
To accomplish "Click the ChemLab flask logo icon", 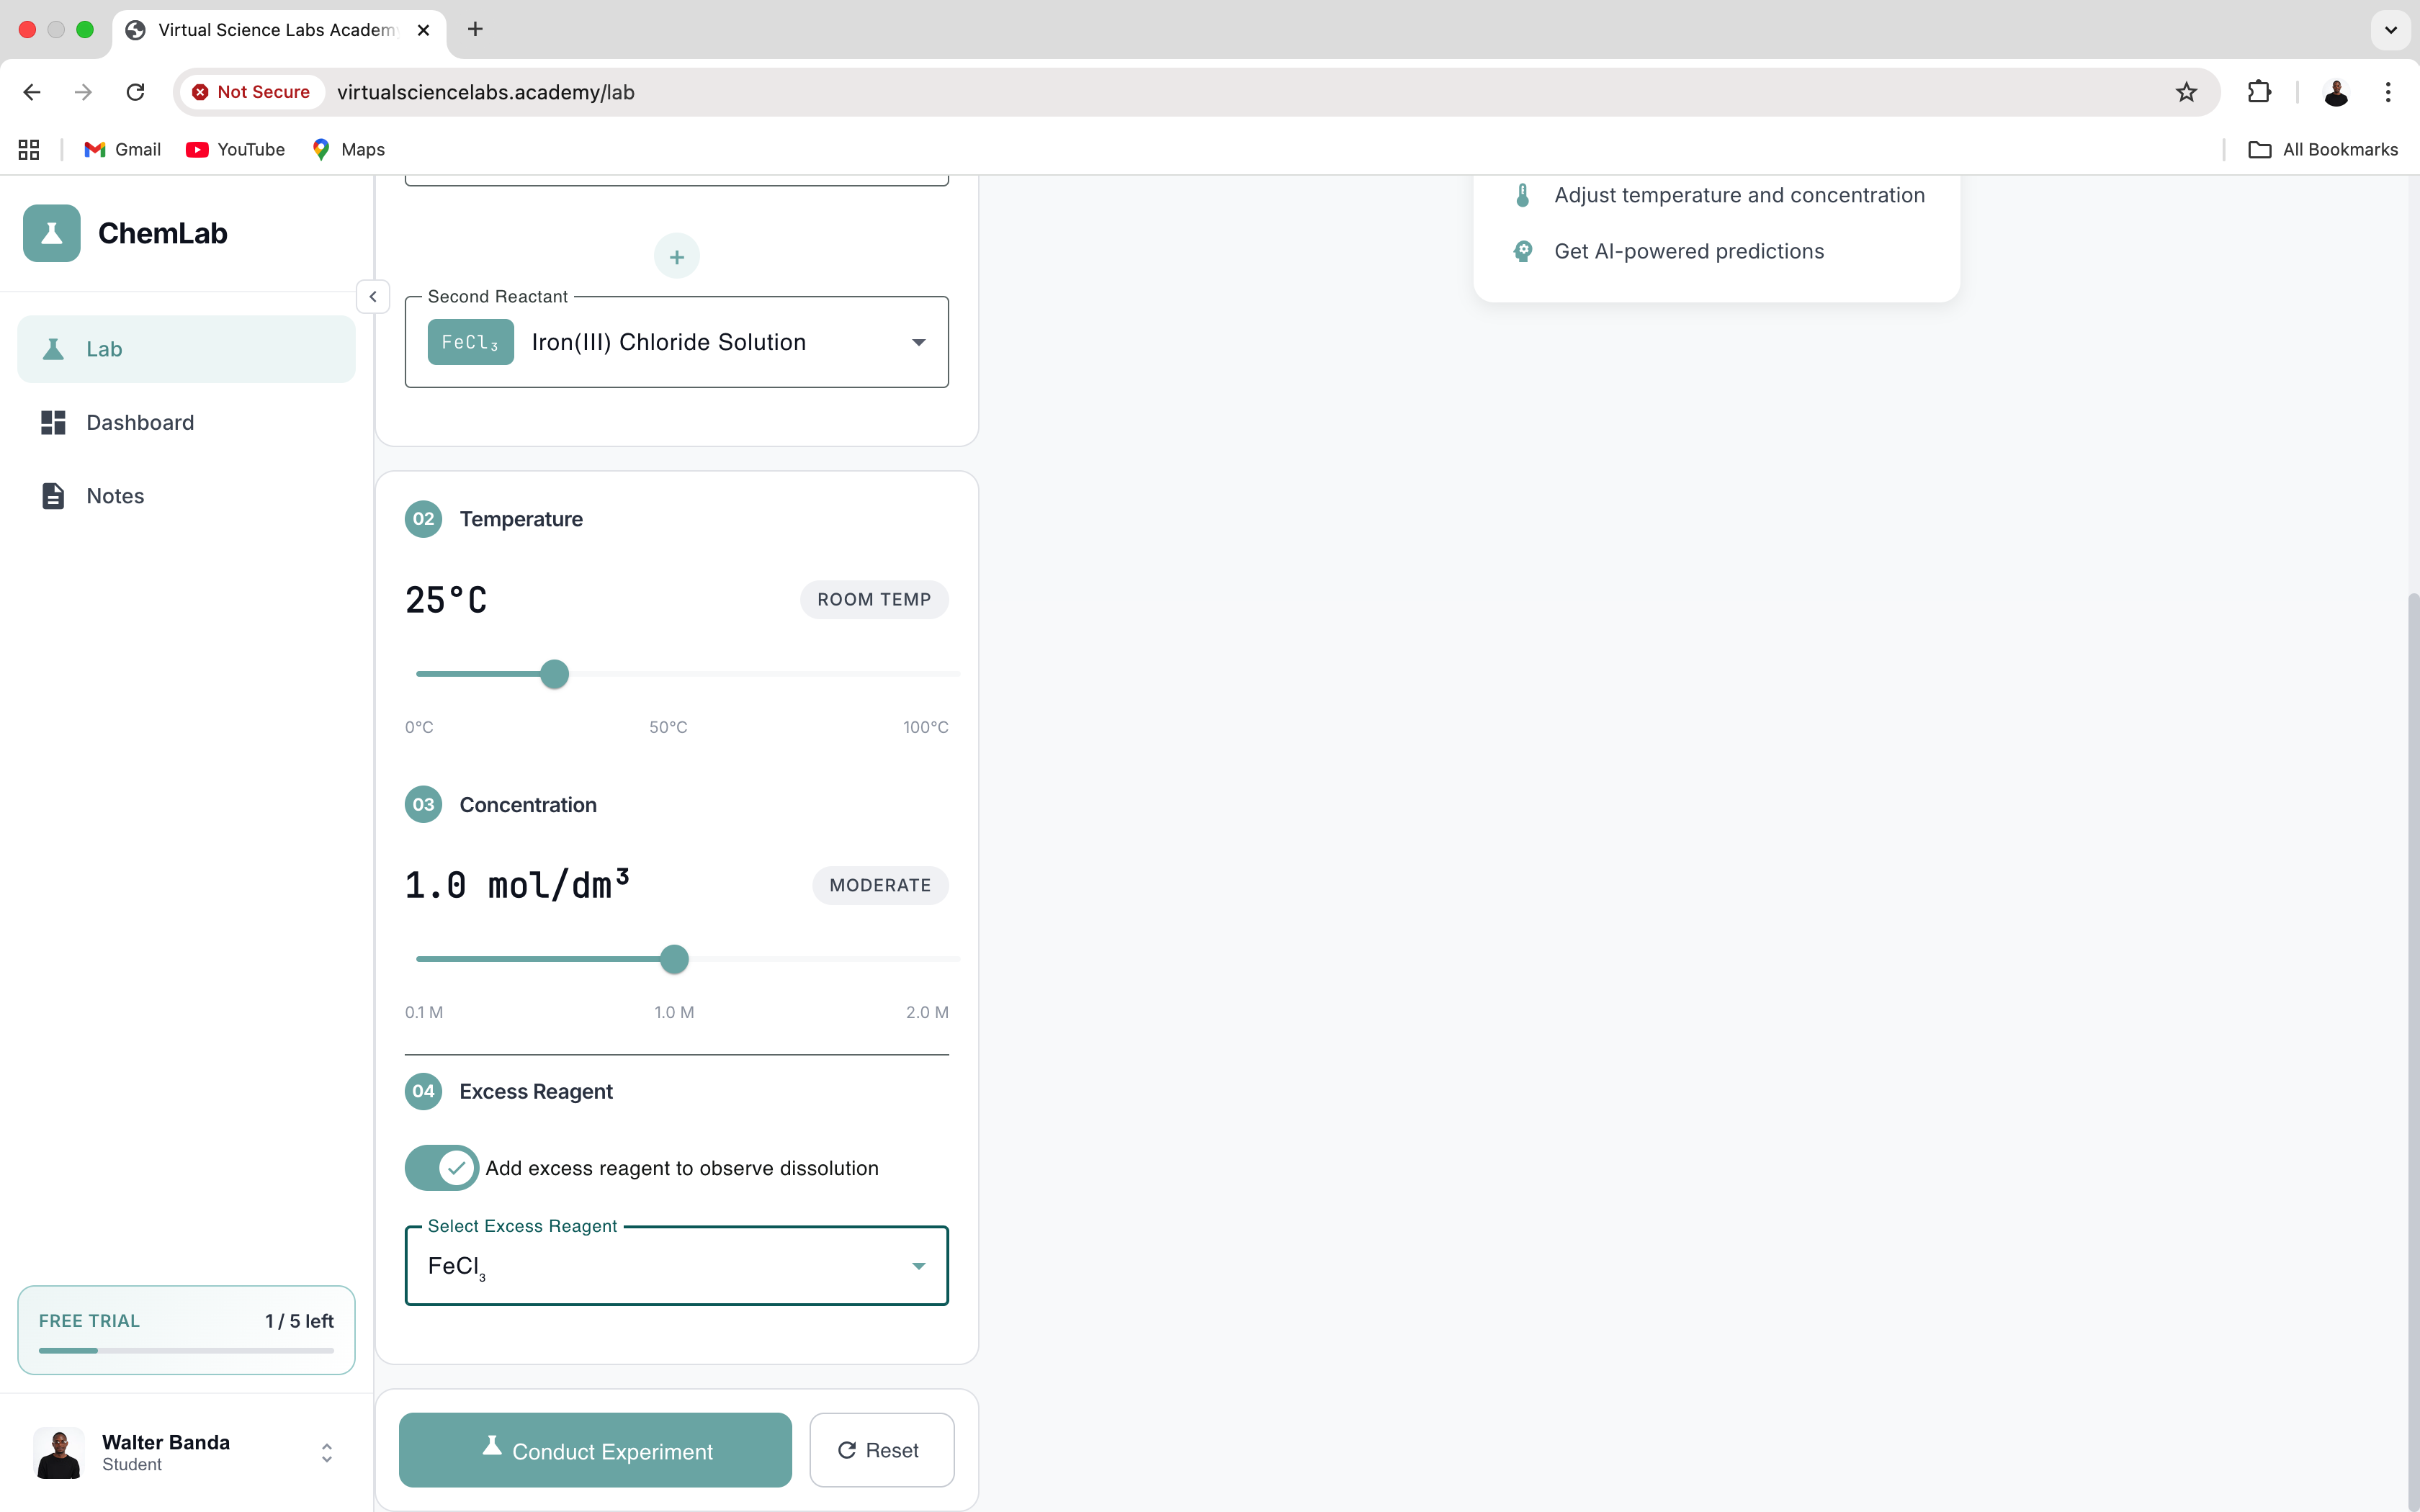I will 51,233.
